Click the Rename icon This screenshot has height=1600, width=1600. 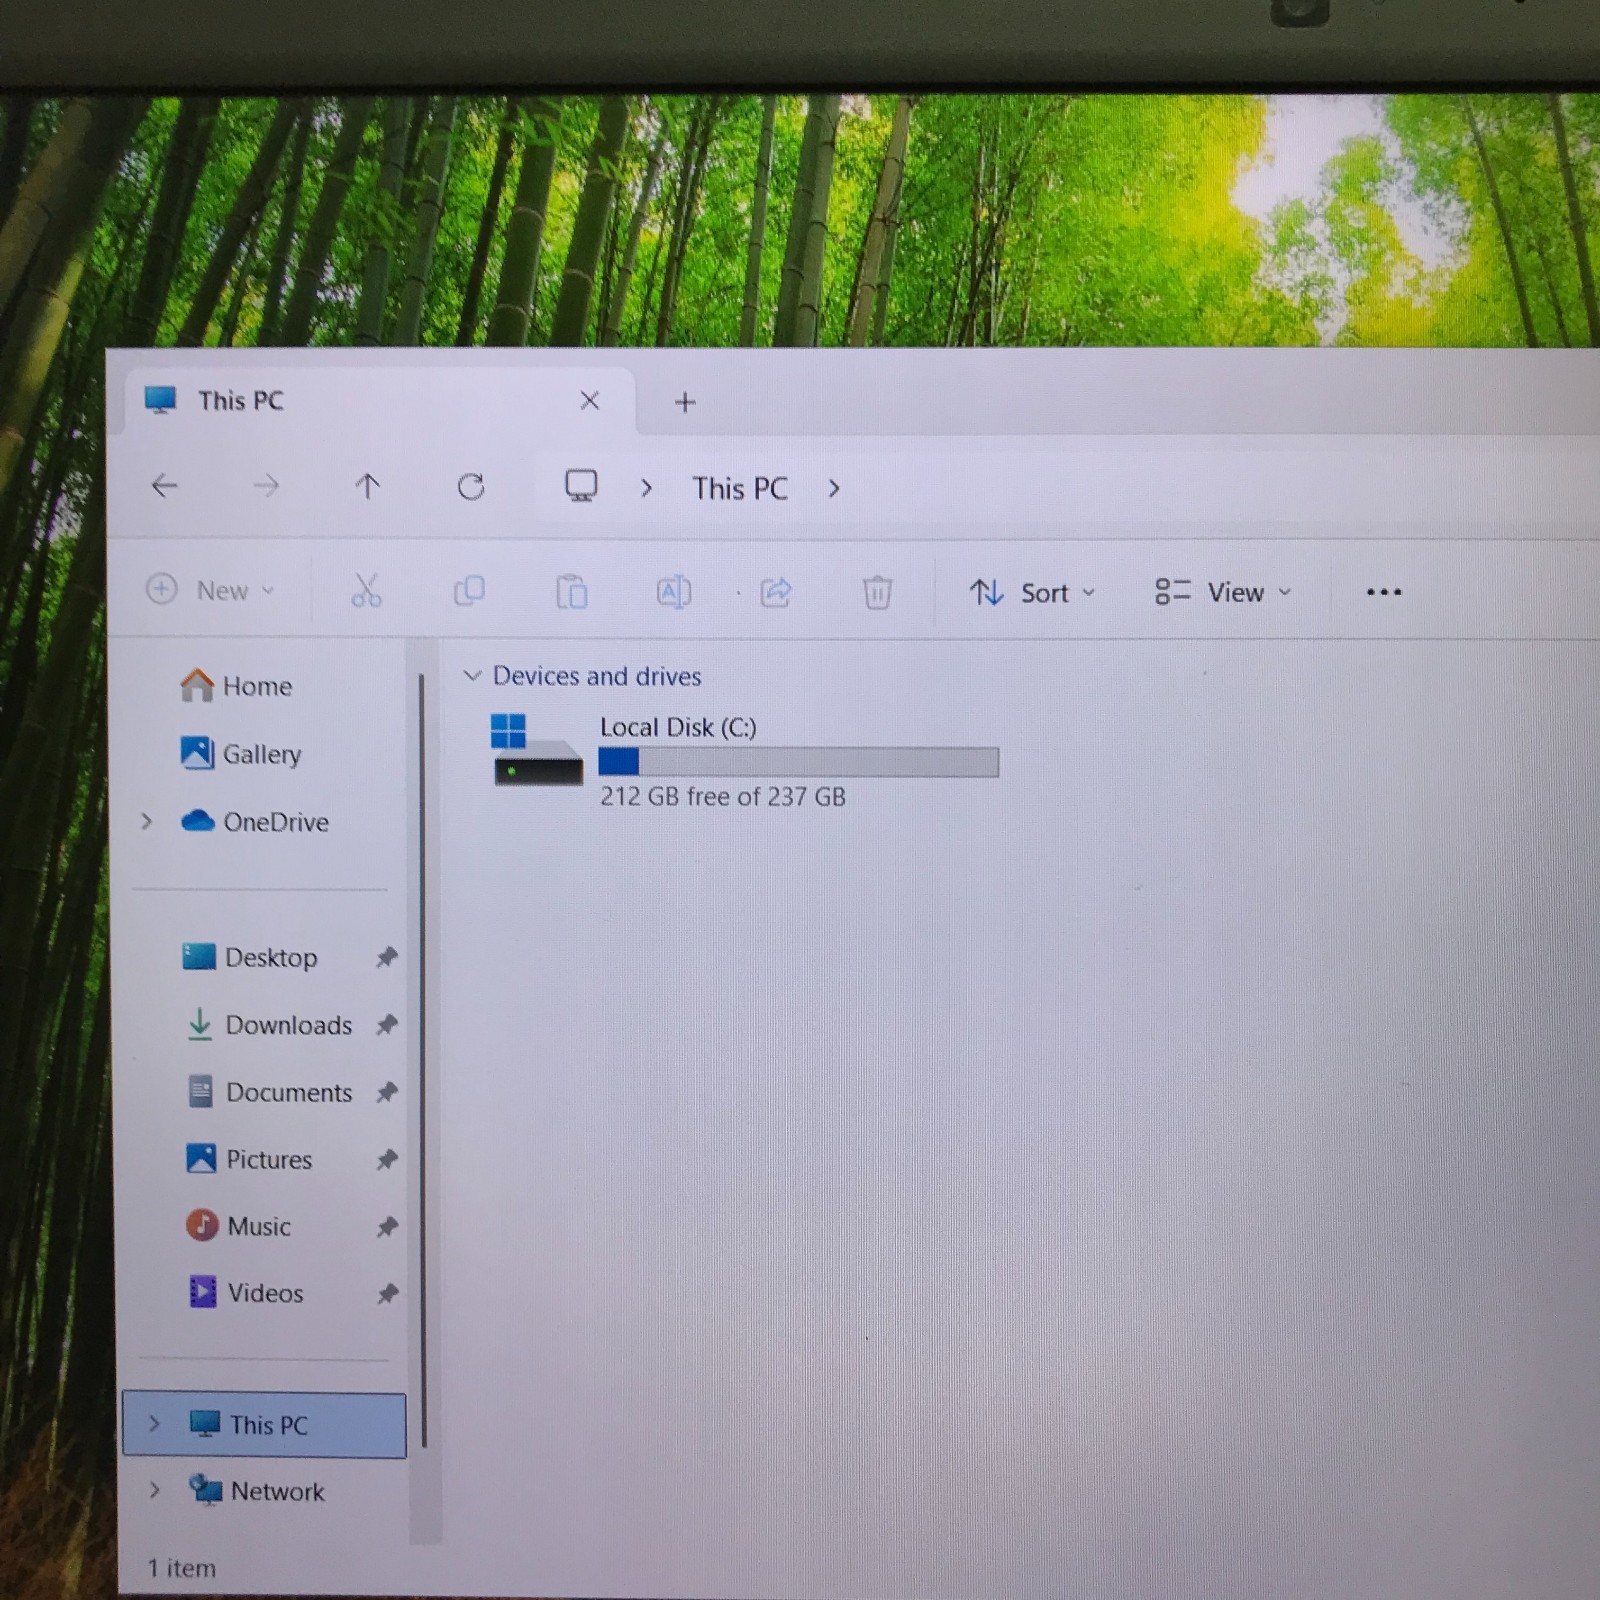673,592
